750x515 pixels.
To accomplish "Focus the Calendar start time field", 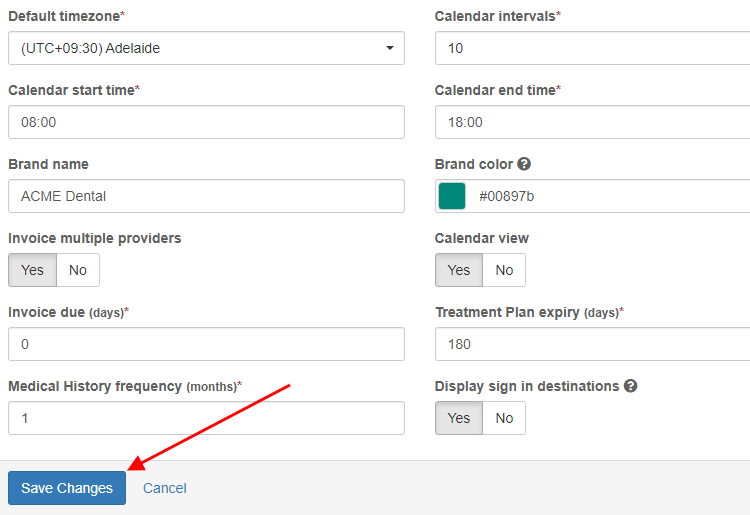I will click(x=206, y=122).
